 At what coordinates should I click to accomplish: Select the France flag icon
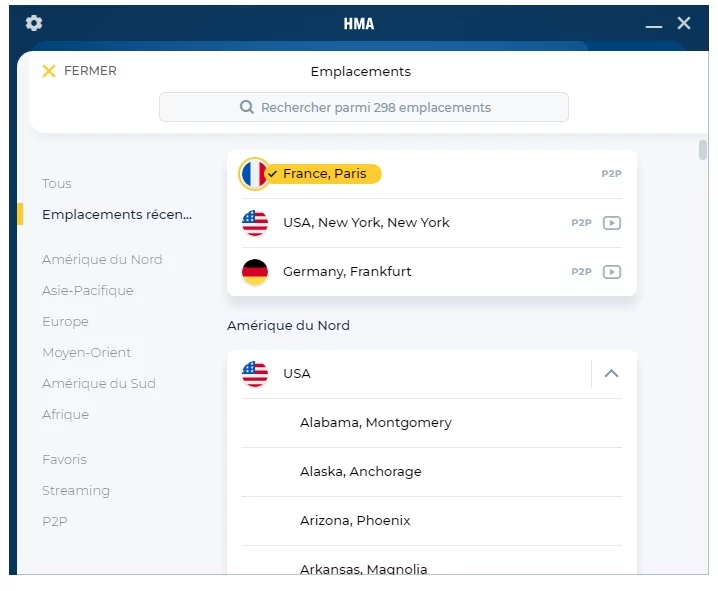click(x=254, y=174)
